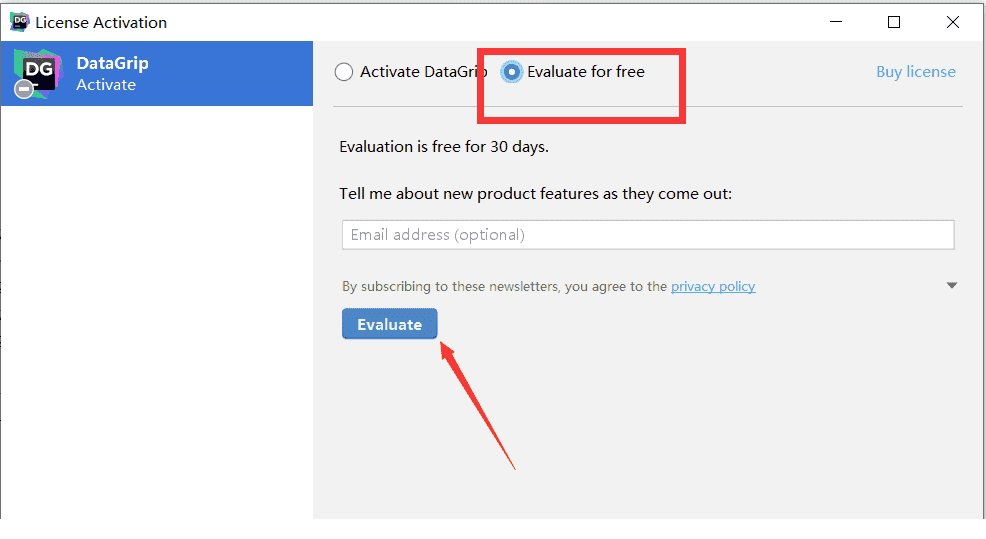Screen dimensions: 986x539
Task: Click the DataGrip logo in the sidebar
Action: point(37,72)
